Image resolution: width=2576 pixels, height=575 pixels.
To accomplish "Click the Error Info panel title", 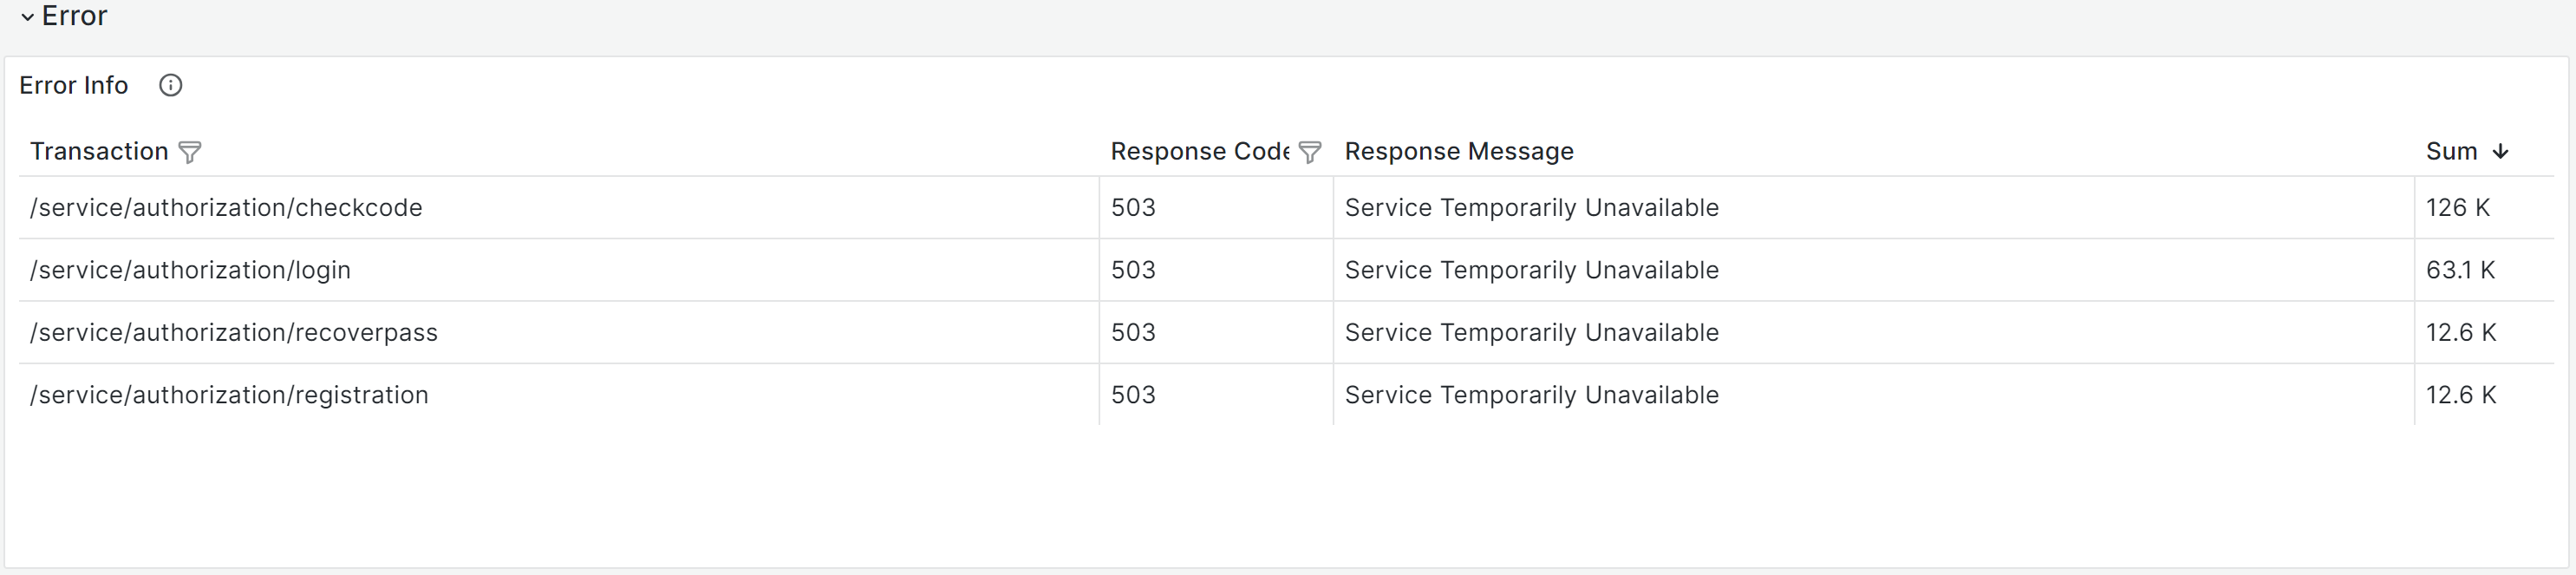I will point(74,85).
